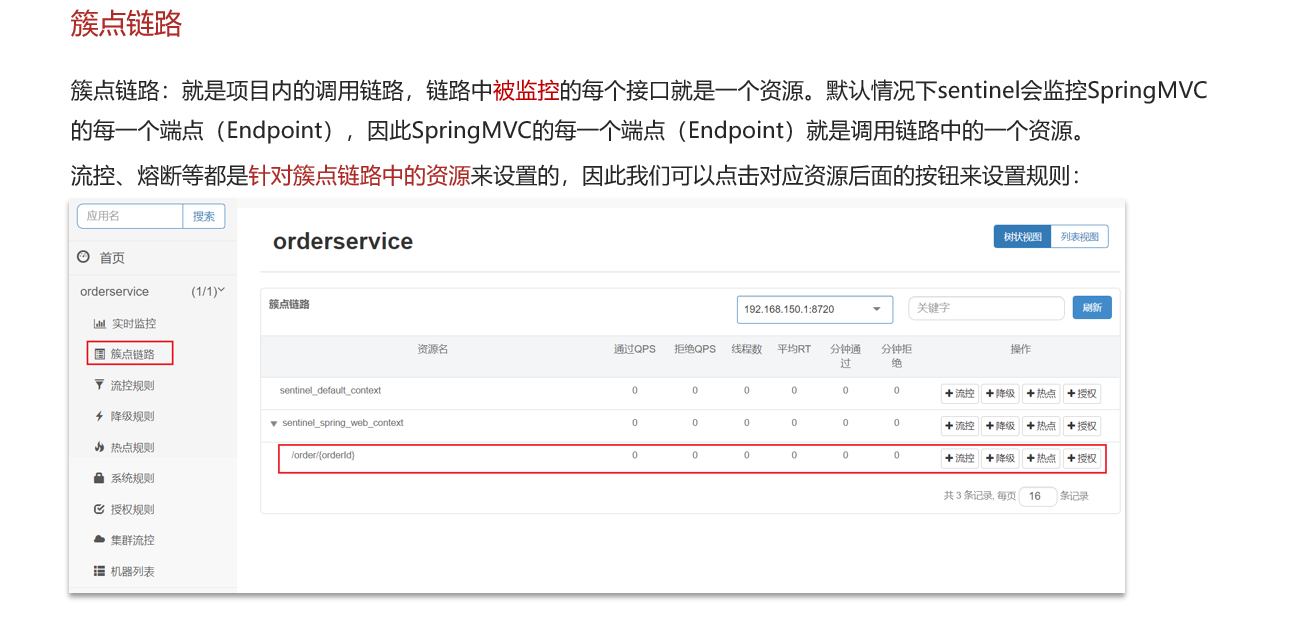Open the 192.168.150.1:8720 machine dropdown
The image size is (1294, 618).
pyautogui.click(x=815, y=309)
